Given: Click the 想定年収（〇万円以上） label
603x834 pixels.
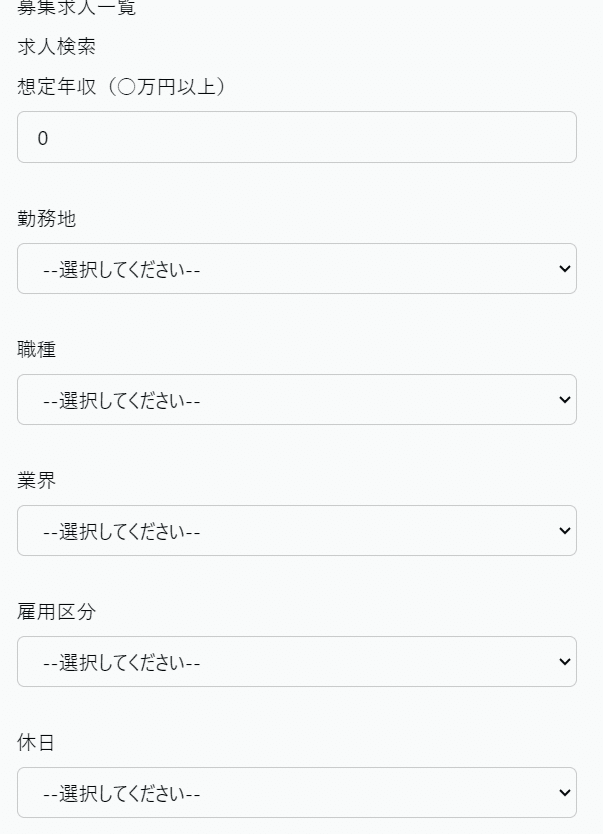Looking at the screenshot, I should [x=122, y=88].
